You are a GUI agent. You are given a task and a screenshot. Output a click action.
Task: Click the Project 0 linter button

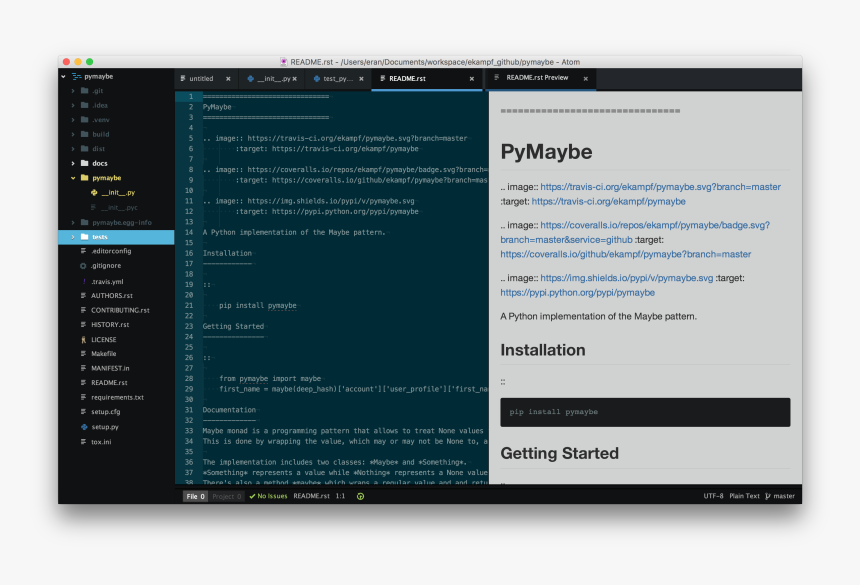227,497
